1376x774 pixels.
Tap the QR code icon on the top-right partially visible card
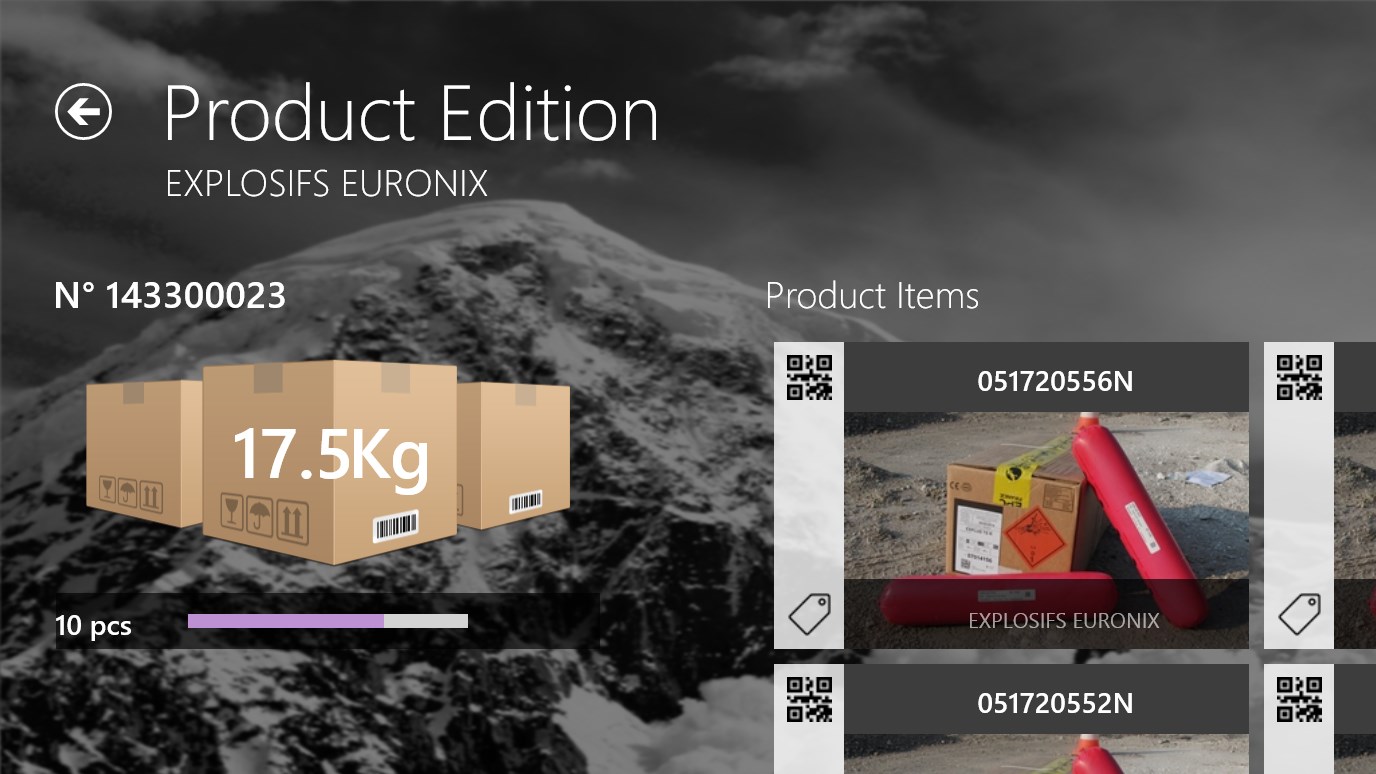tap(1299, 378)
